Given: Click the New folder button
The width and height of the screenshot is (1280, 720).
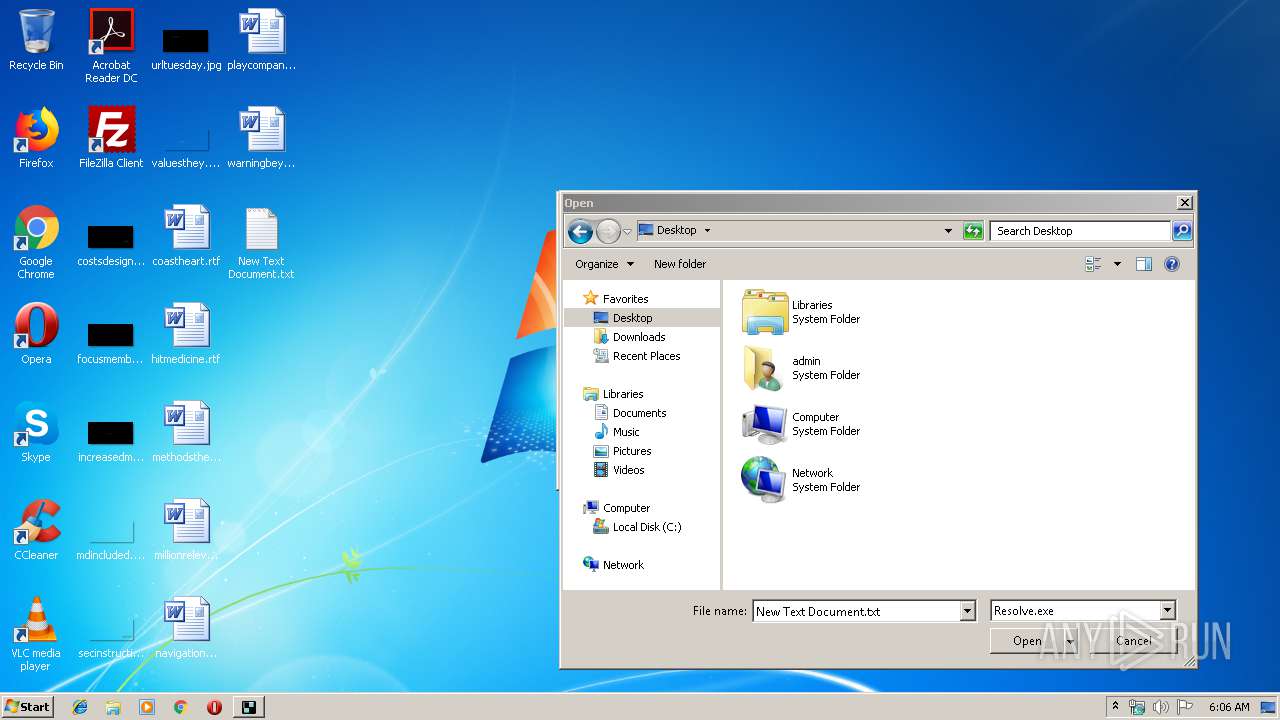Looking at the screenshot, I should pos(680,264).
